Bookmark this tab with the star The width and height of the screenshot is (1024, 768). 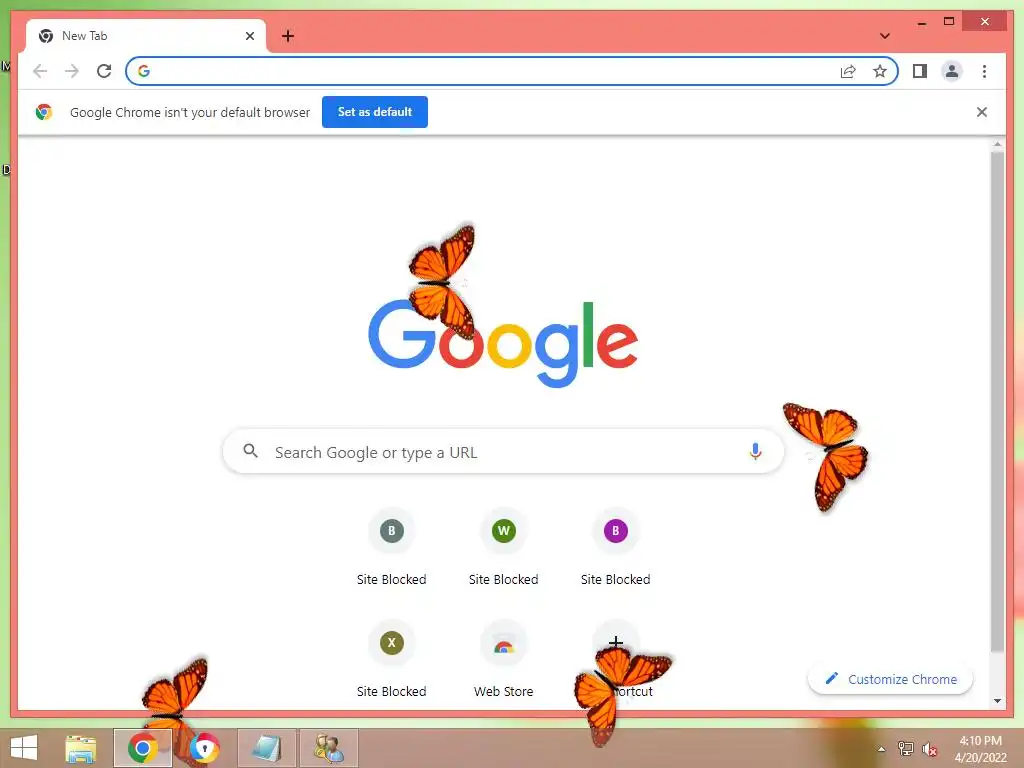pyautogui.click(x=880, y=71)
